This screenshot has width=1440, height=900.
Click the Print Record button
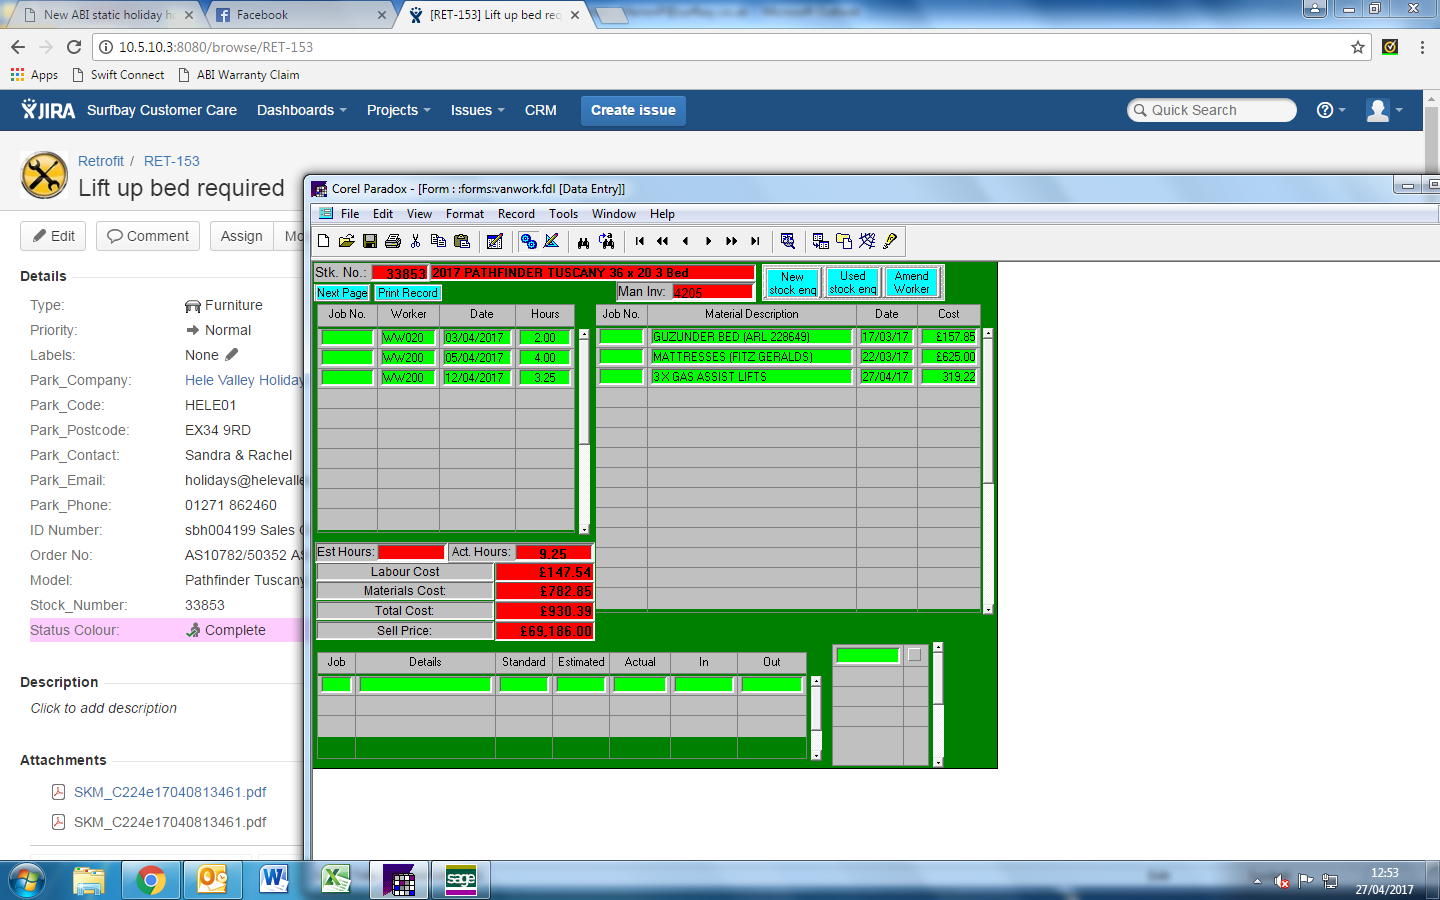pyautogui.click(x=407, y=293)
